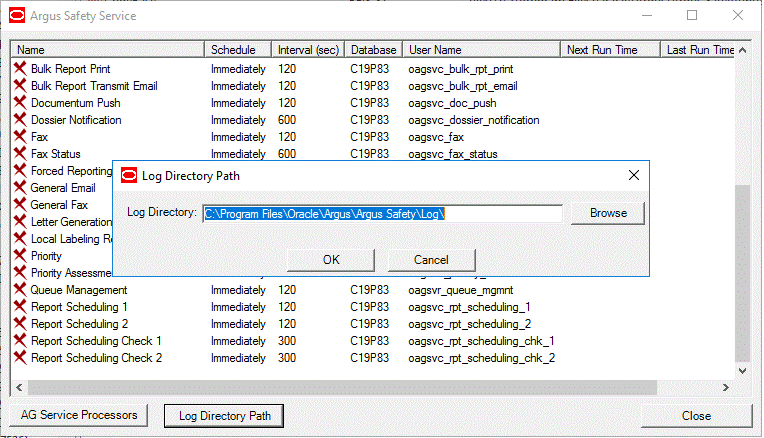
Task: Click the red X icon beside Fax Status
Action: tap(20, 153)
